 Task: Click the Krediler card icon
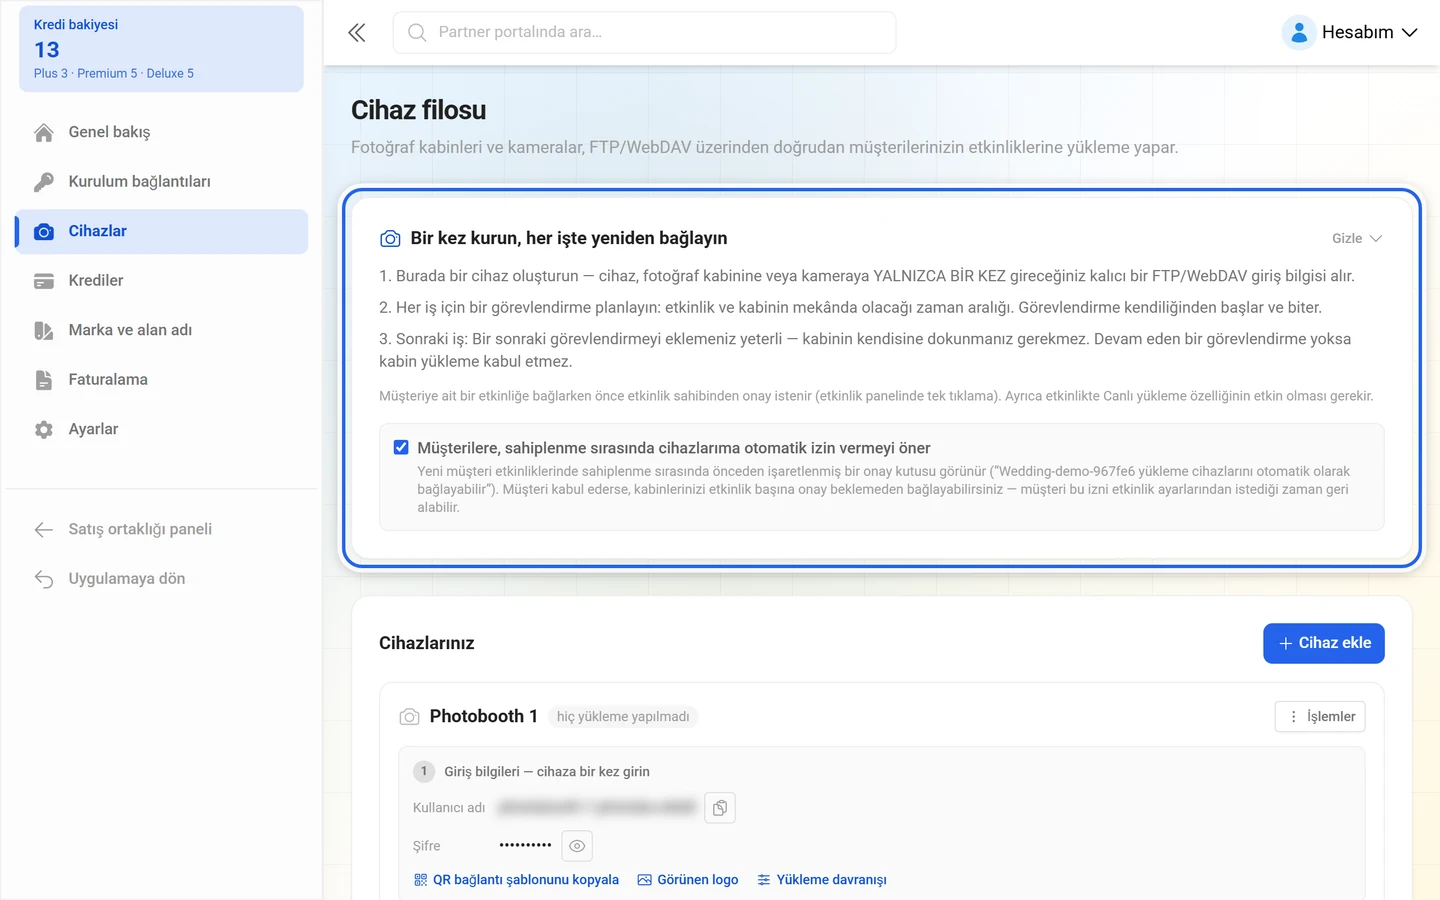[x=44, y=281]
